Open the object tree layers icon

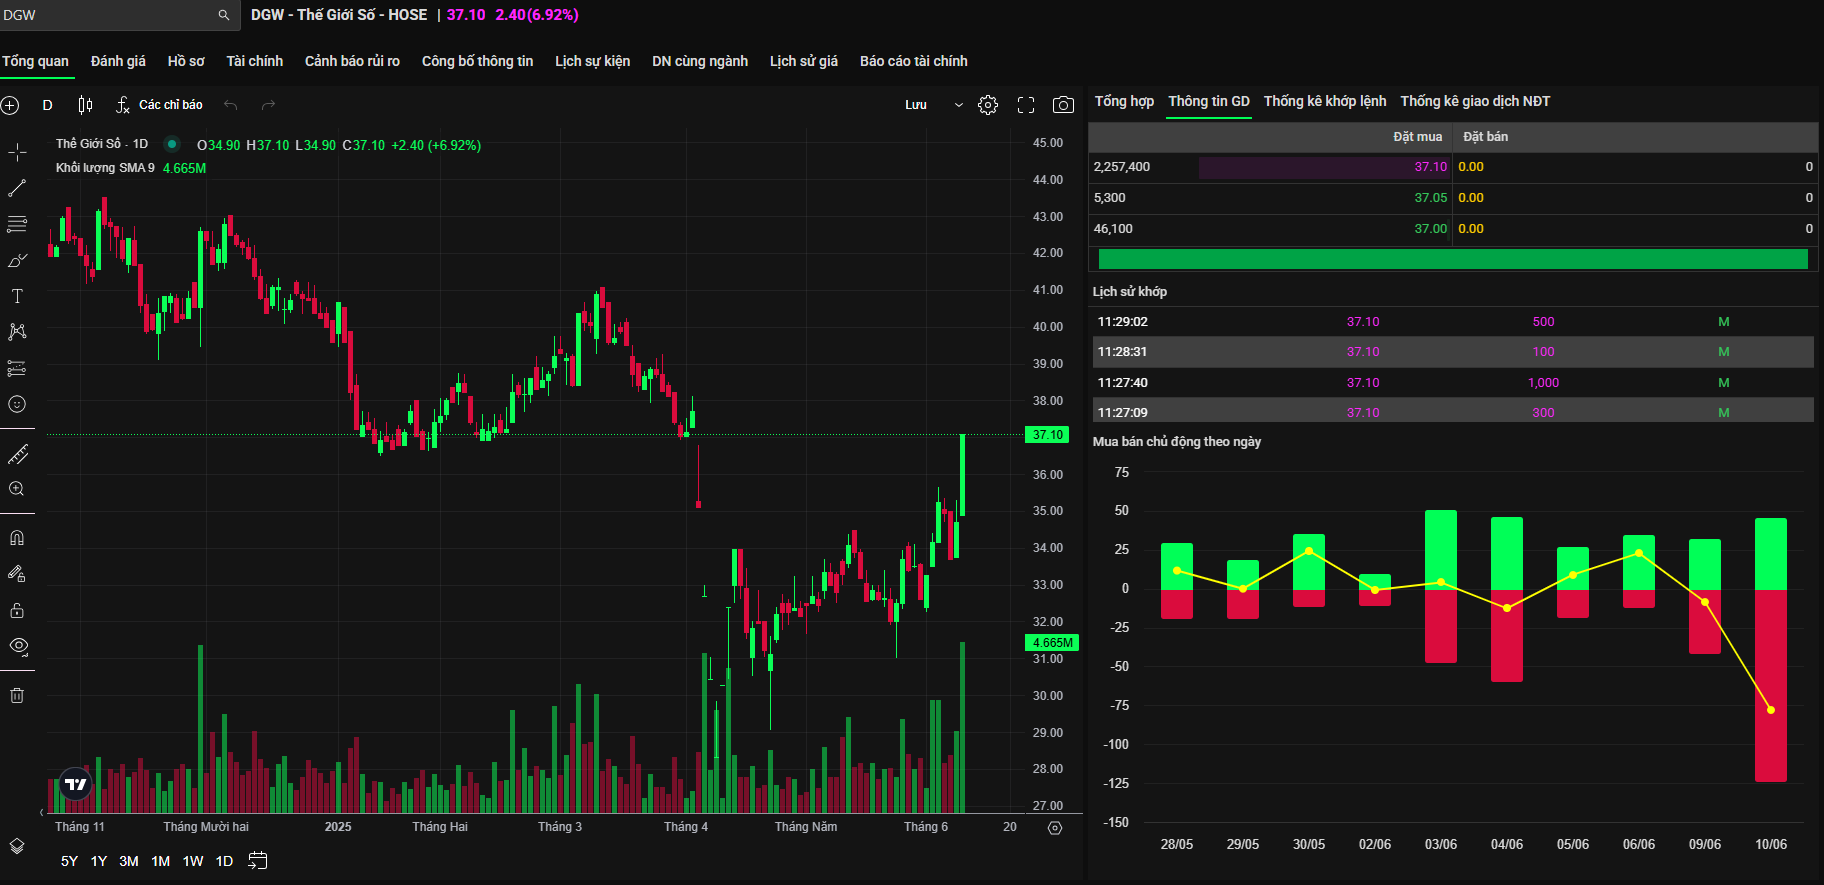(17, 846)
